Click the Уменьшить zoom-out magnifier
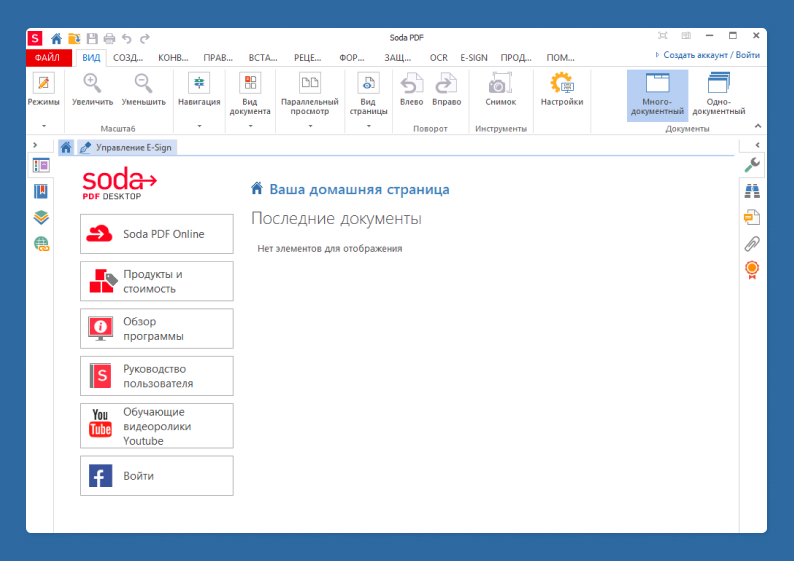794x561 pixels. pos(144,89)
